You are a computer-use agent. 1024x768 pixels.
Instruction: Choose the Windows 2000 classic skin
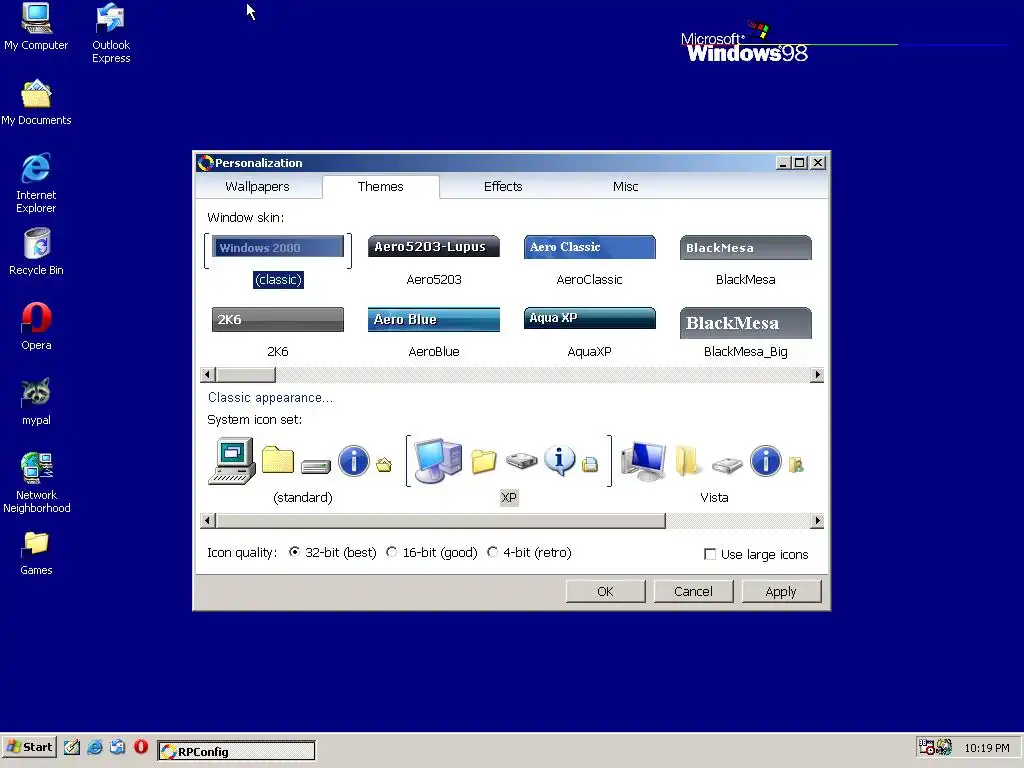[x=278, y=260]
